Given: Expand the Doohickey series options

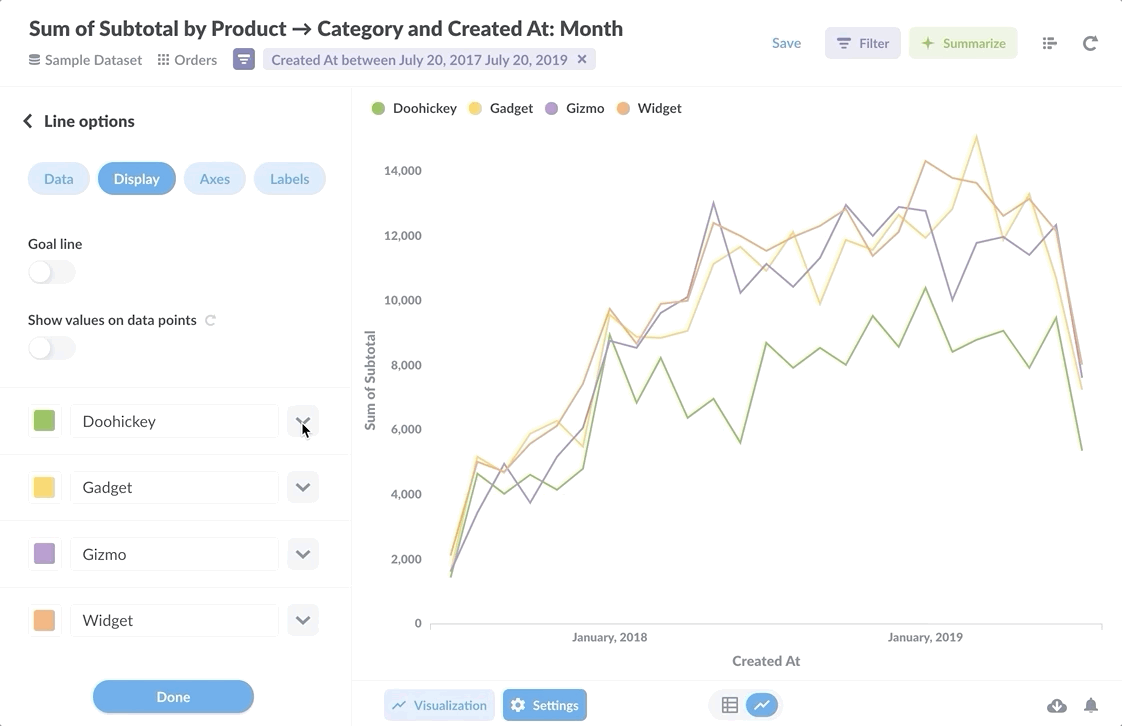Looking at the screenshot, I should click(303, 421).
